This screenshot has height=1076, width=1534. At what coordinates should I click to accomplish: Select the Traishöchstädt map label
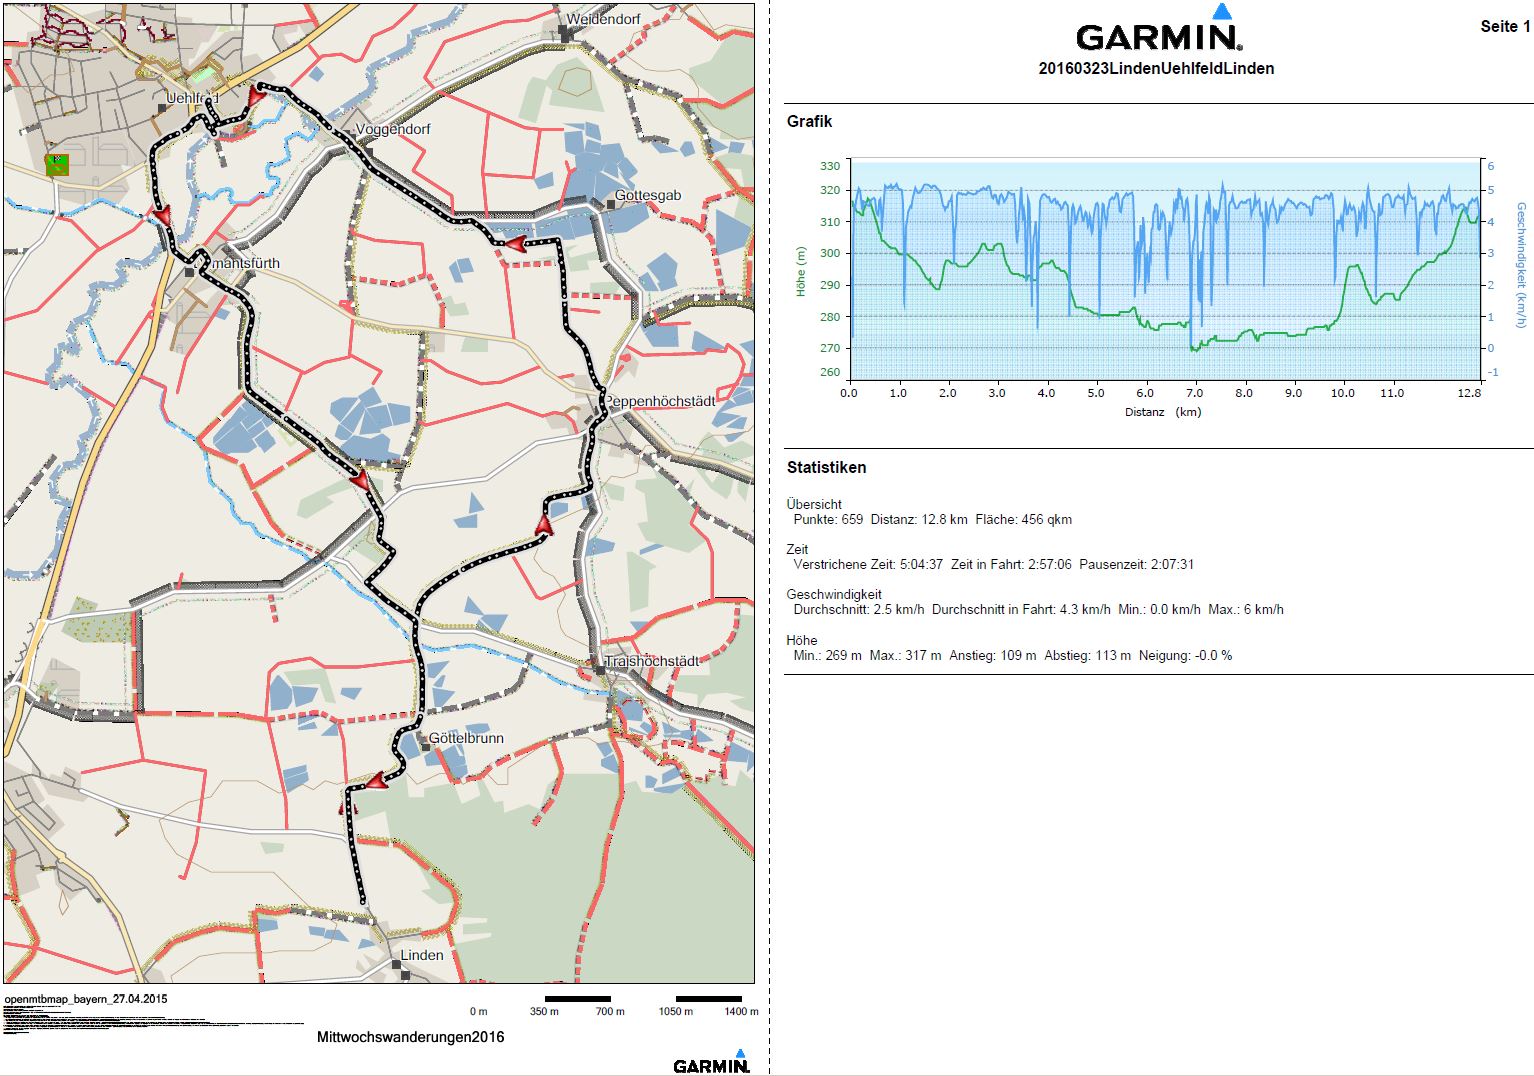(x=653, y=661)
